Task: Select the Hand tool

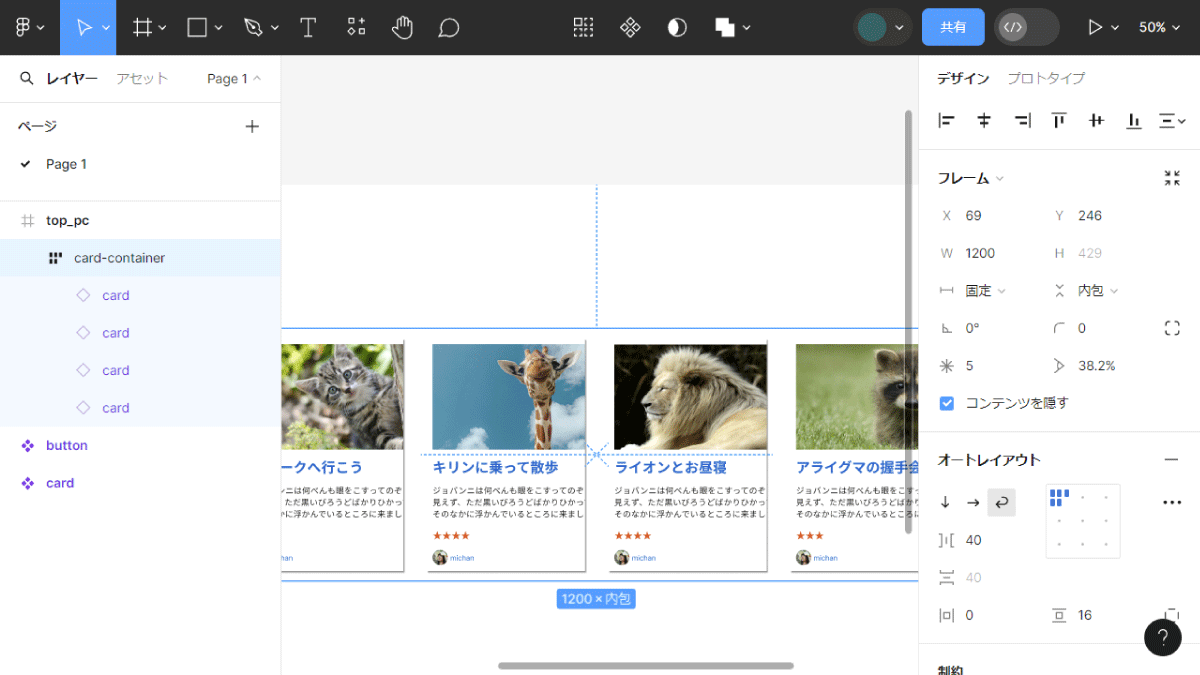Action: 402,27
